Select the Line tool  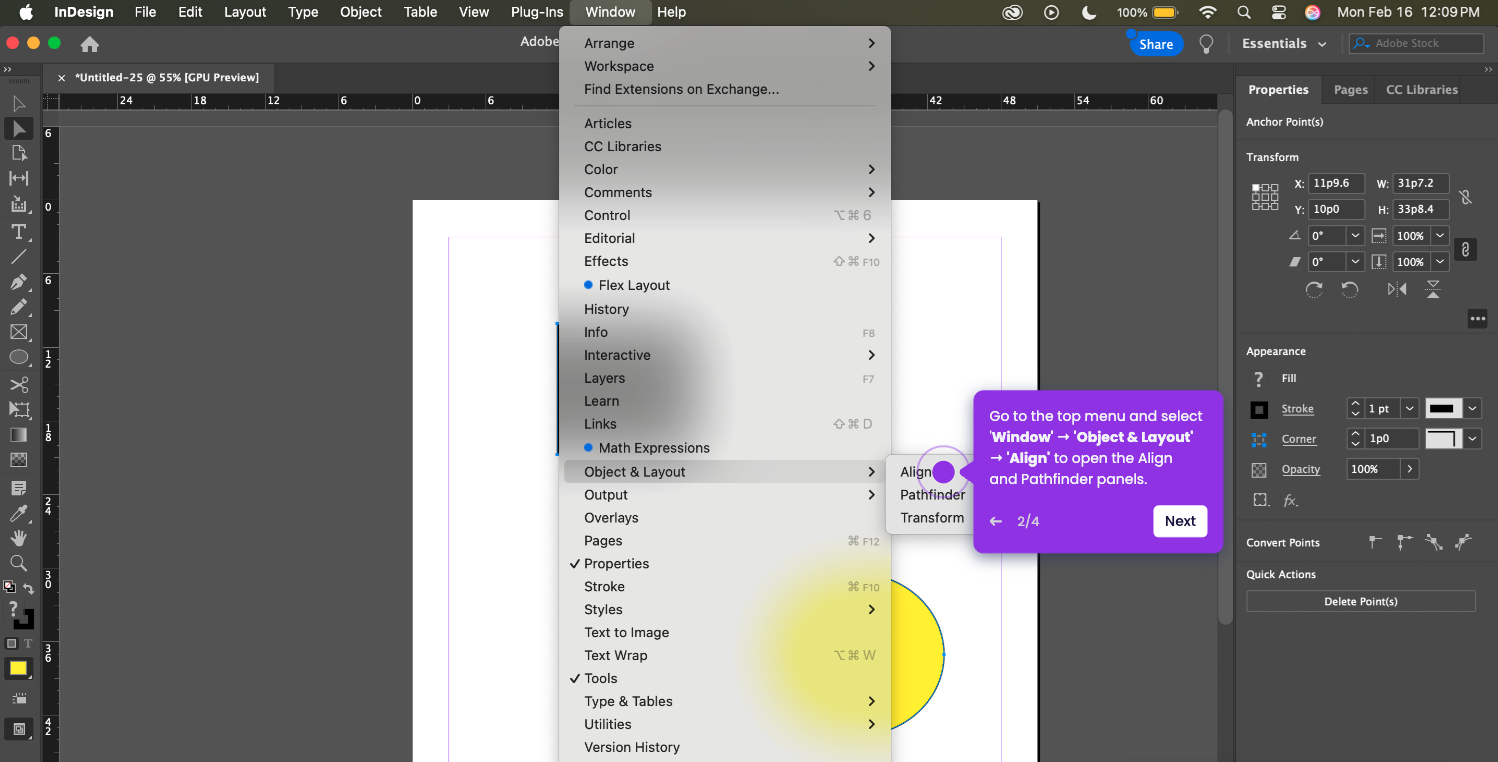18,257
